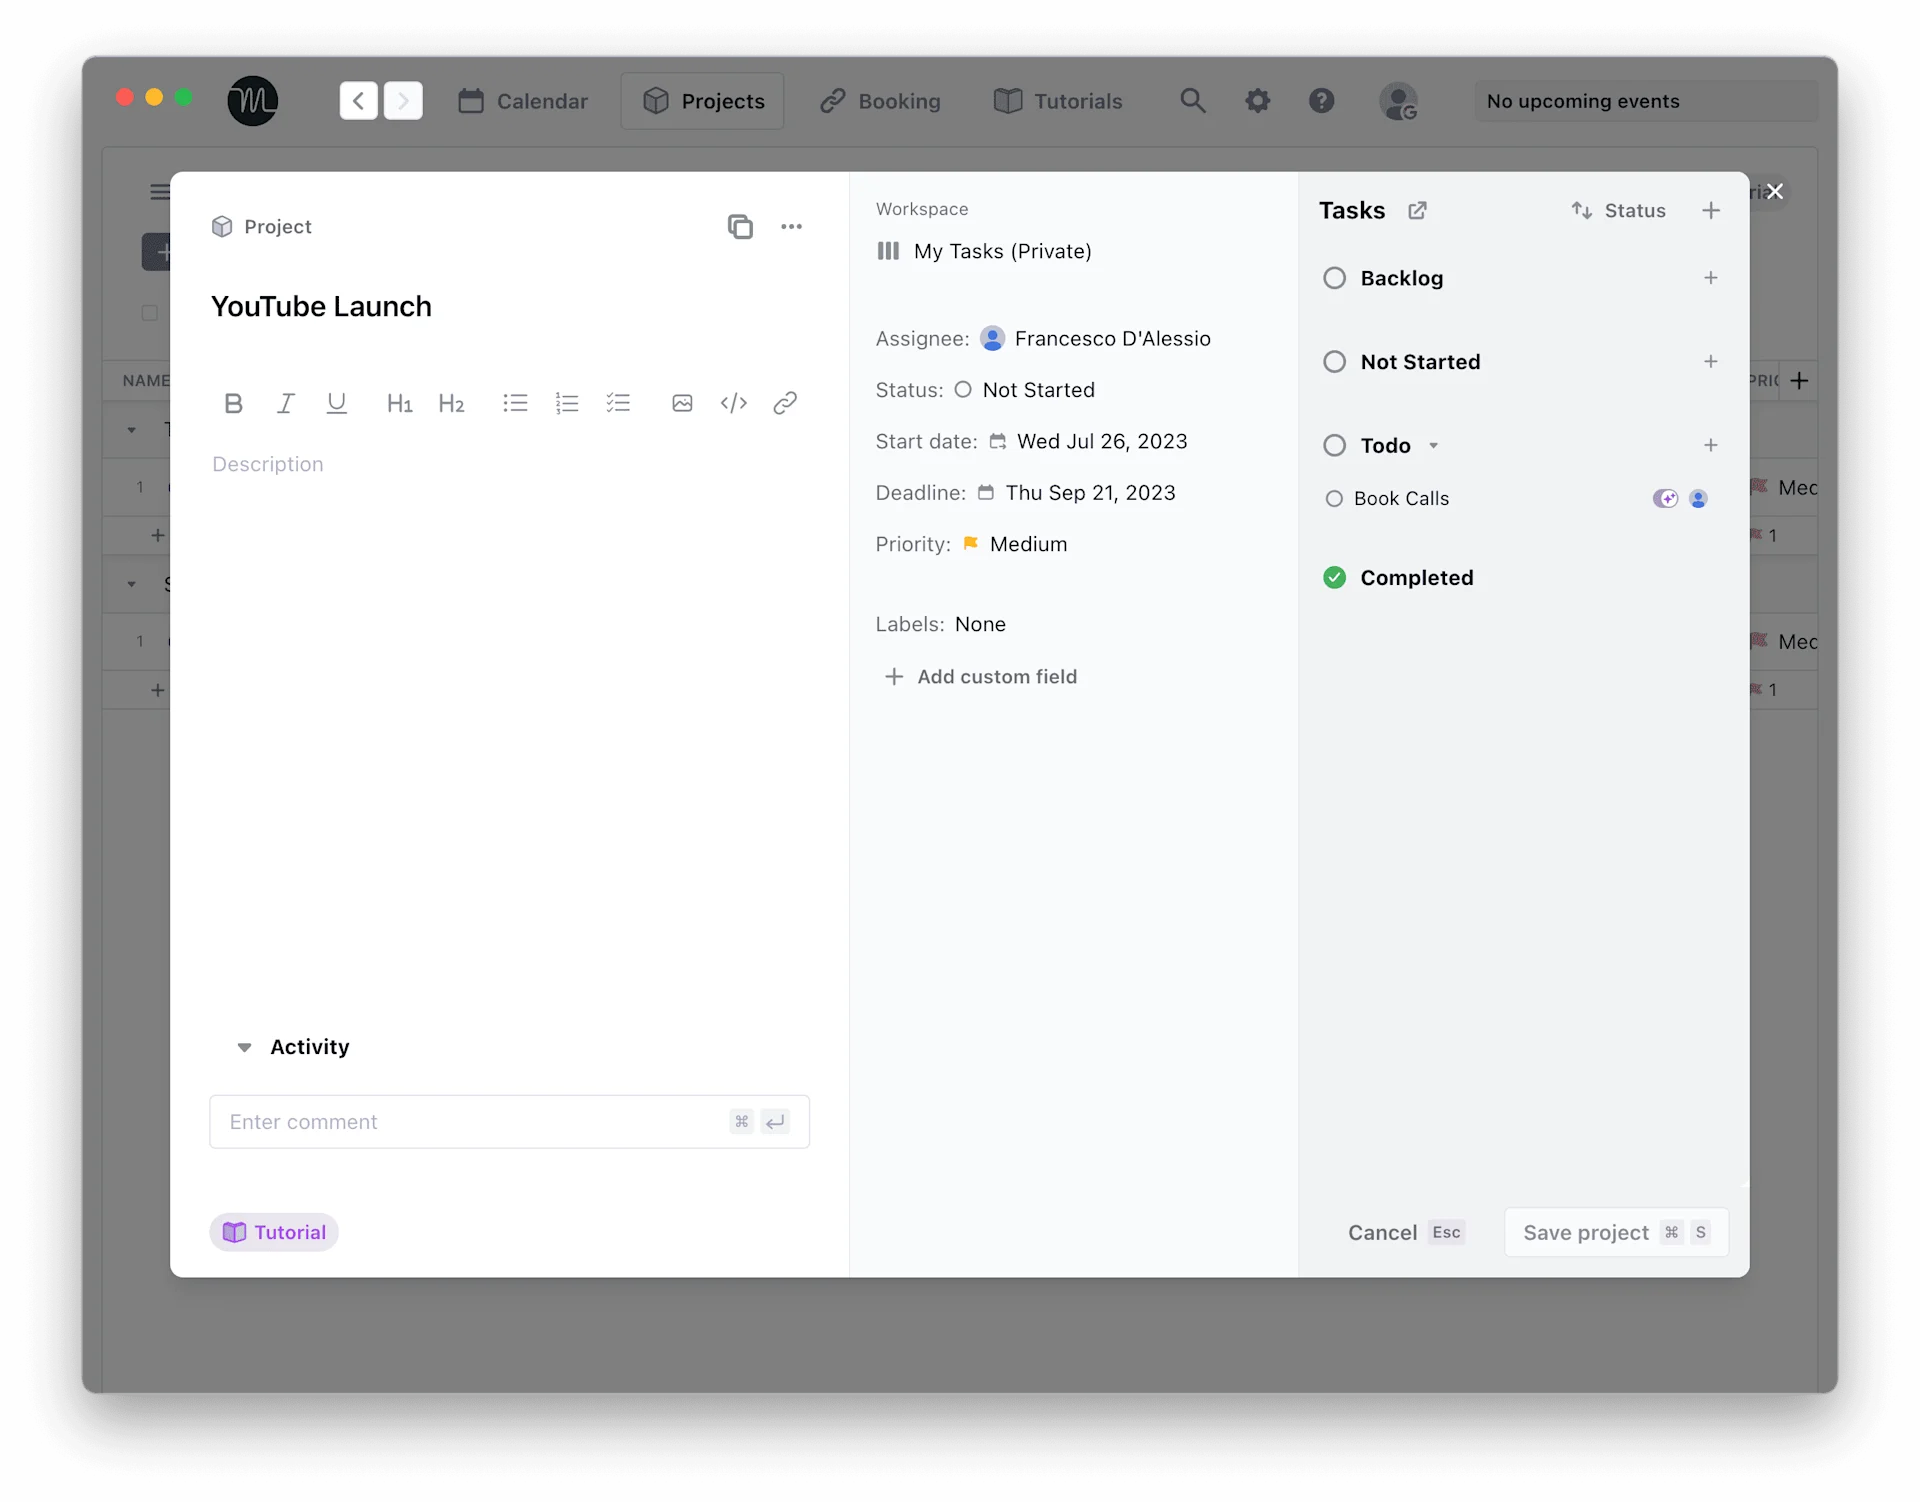Switch to the Calendar tab

point(523,101)
